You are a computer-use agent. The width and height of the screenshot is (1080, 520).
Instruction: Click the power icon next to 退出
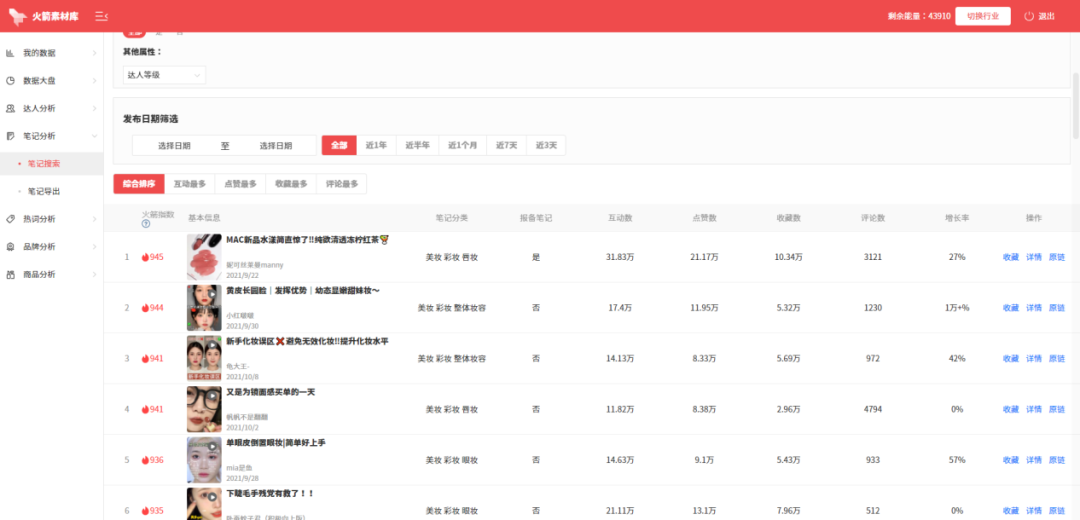pos(1029,16)
